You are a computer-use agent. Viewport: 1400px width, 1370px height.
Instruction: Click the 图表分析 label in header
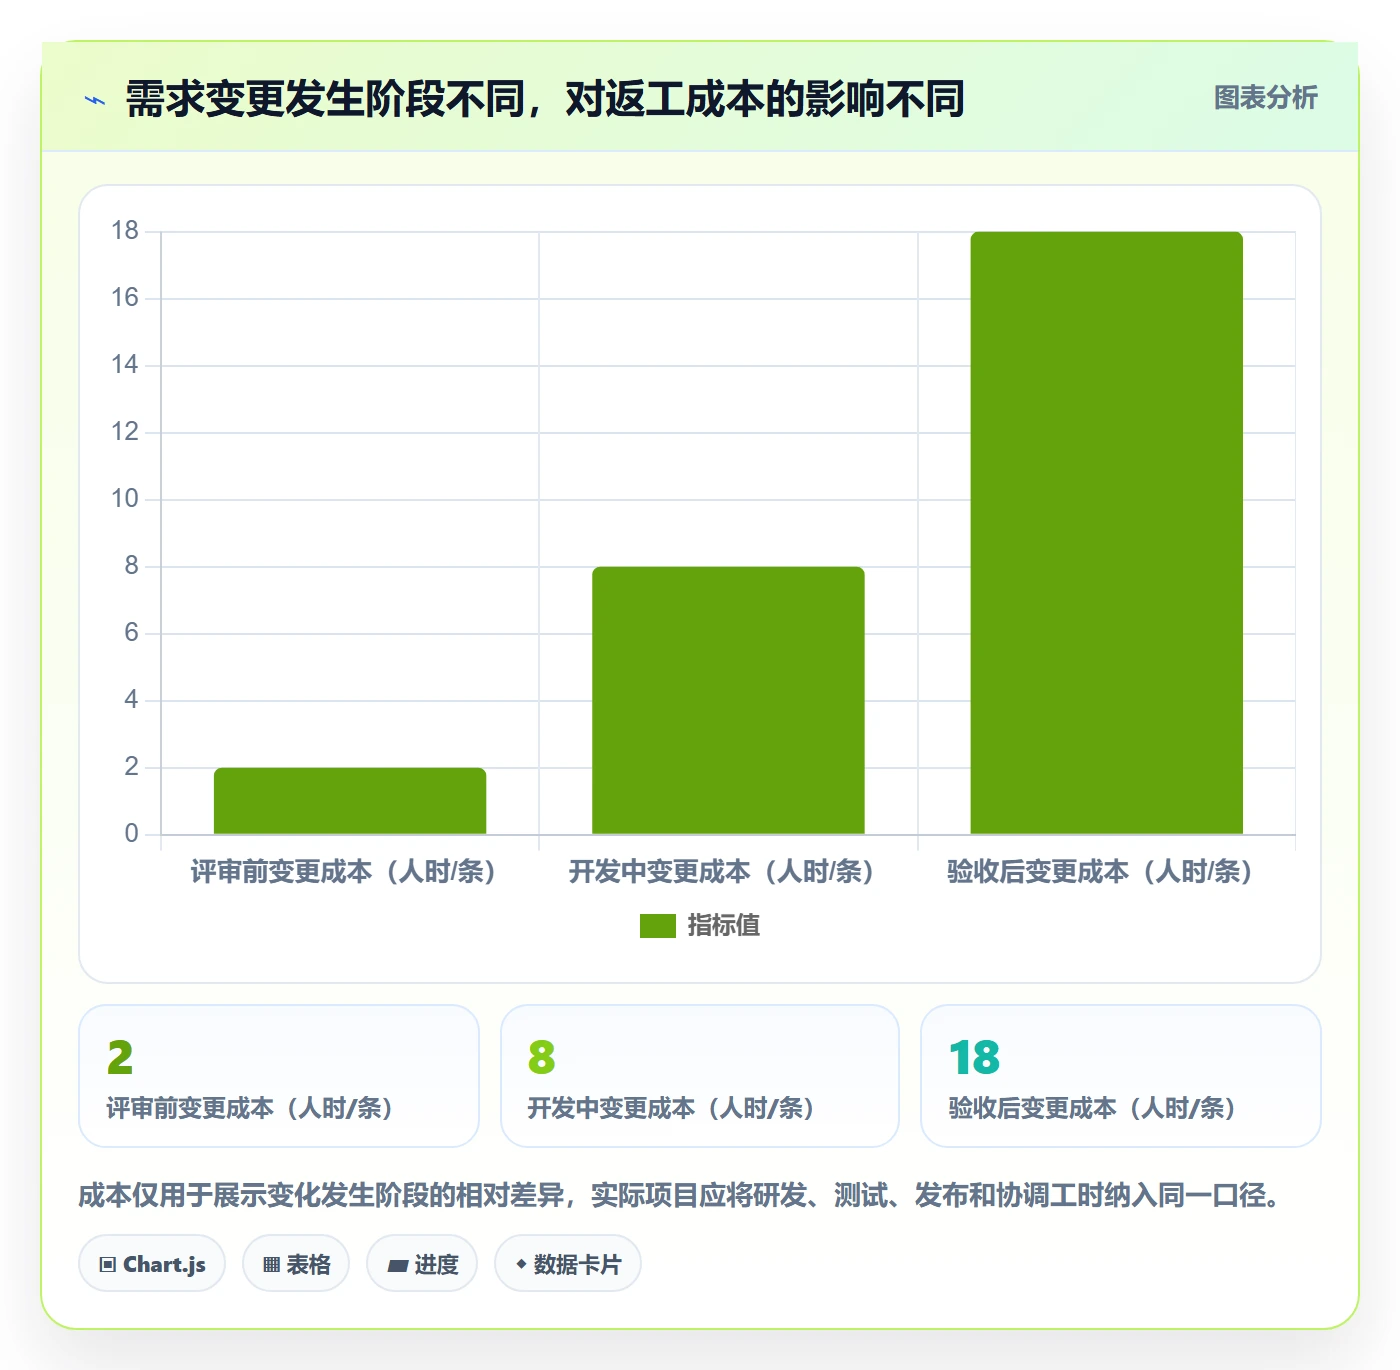(1265, 97)
